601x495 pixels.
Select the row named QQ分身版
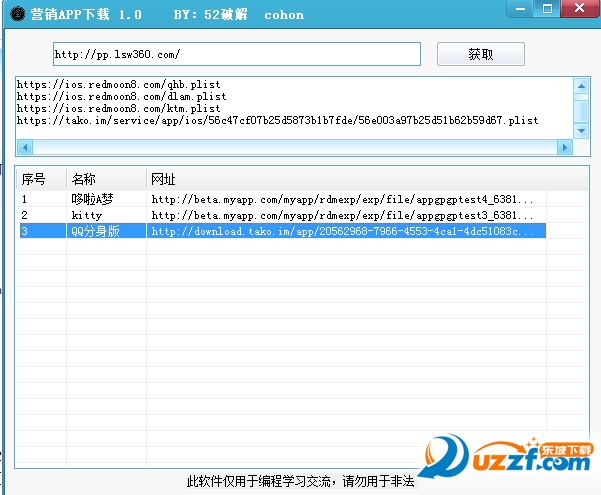pyautogui.click(x=281, y=231)
